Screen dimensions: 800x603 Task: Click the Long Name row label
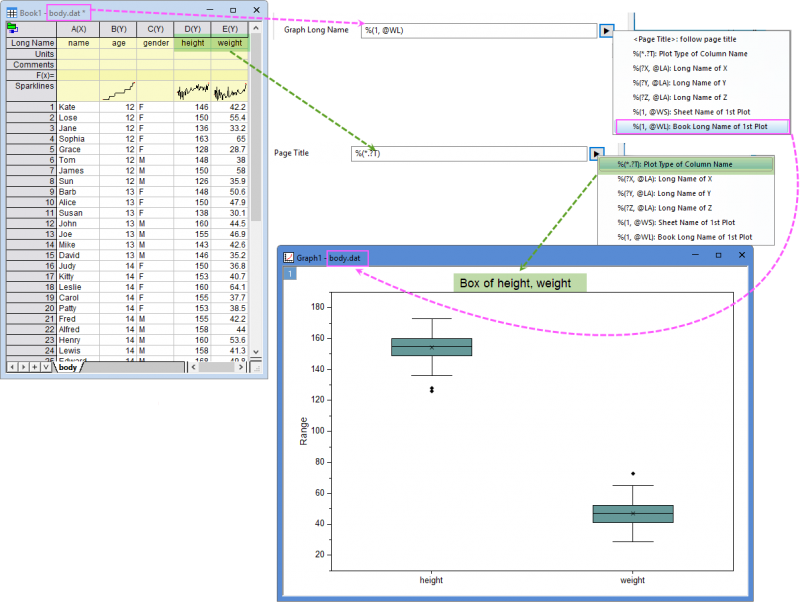click(32, 43)
